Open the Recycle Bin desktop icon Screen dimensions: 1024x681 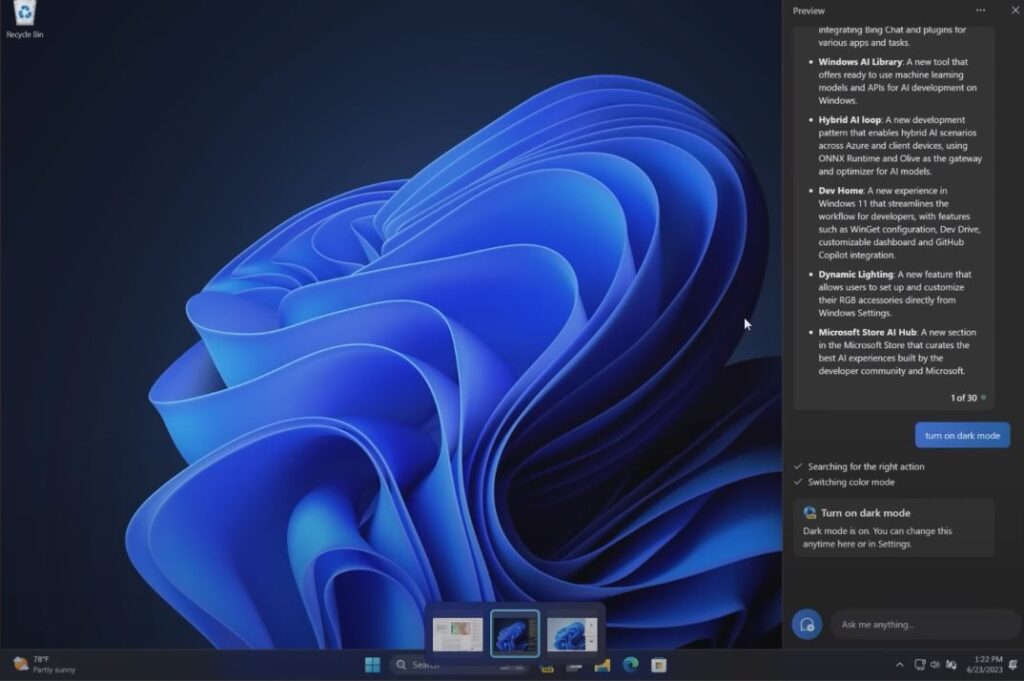pos(24,20)
